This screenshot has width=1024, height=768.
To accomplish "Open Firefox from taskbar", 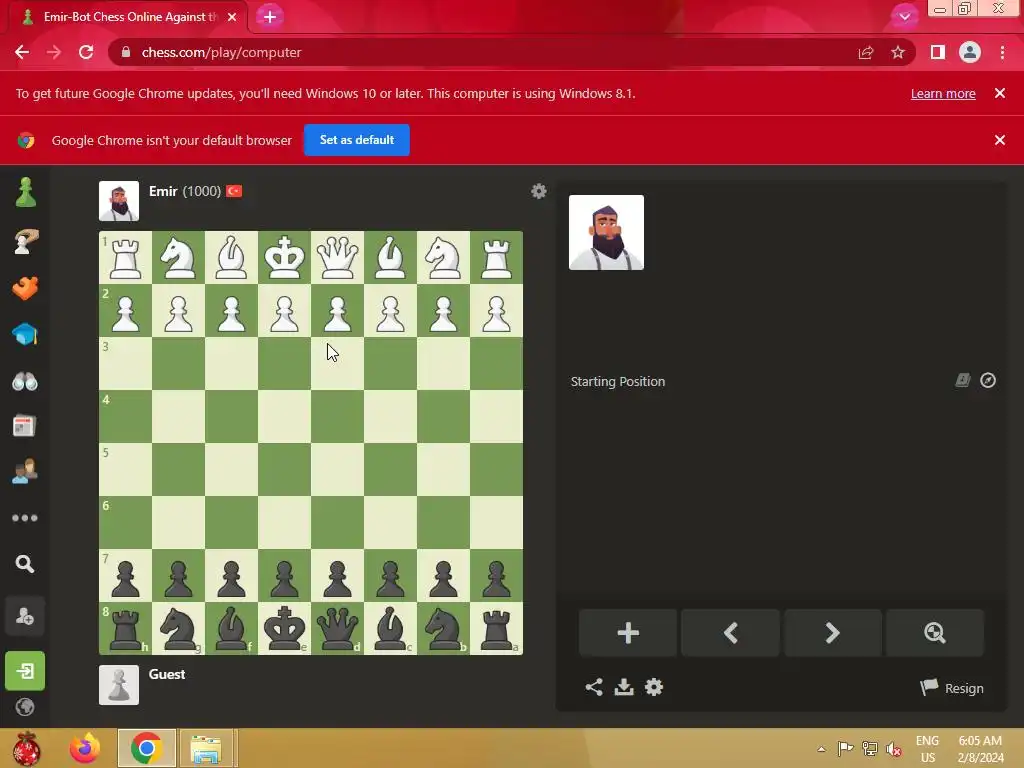I will (x=85, y=748).
